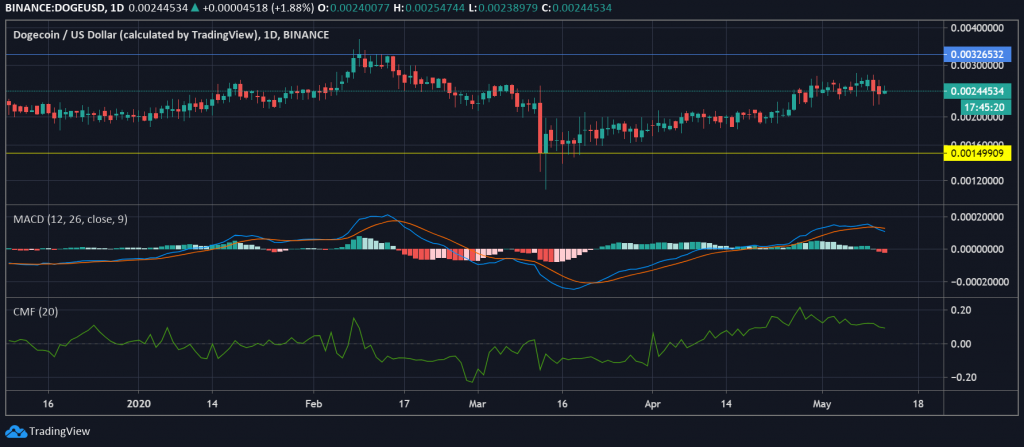Screen dimensions: 1024x447
Task: Open the TradingView link at bottom left
Action: pyautogui.click(x=60, y=431)
